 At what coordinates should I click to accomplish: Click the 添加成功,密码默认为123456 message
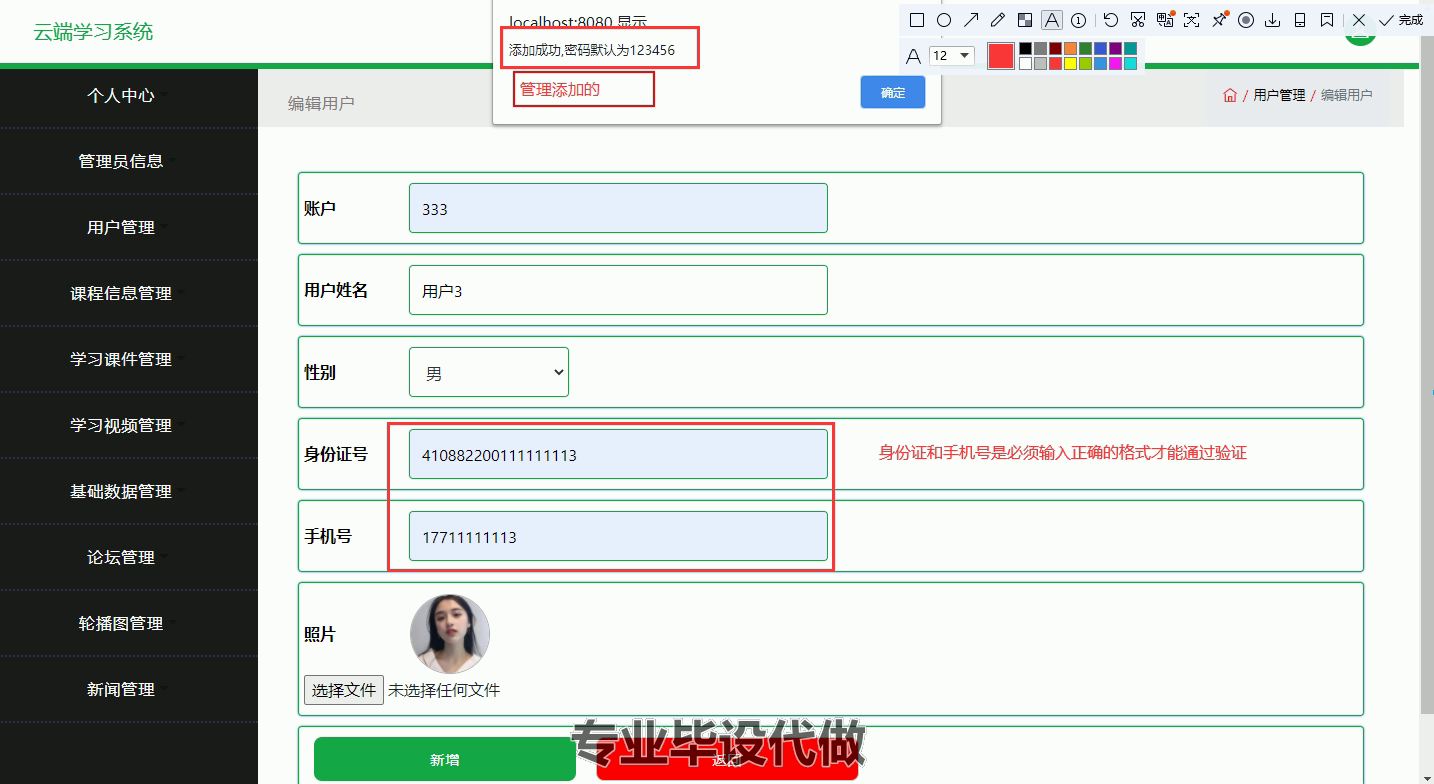tap(592, 49)
